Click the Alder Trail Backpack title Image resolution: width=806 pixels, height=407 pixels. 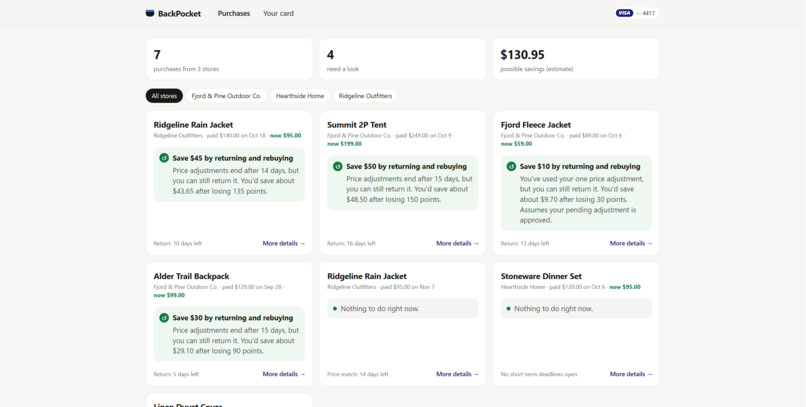coord(191,276)
